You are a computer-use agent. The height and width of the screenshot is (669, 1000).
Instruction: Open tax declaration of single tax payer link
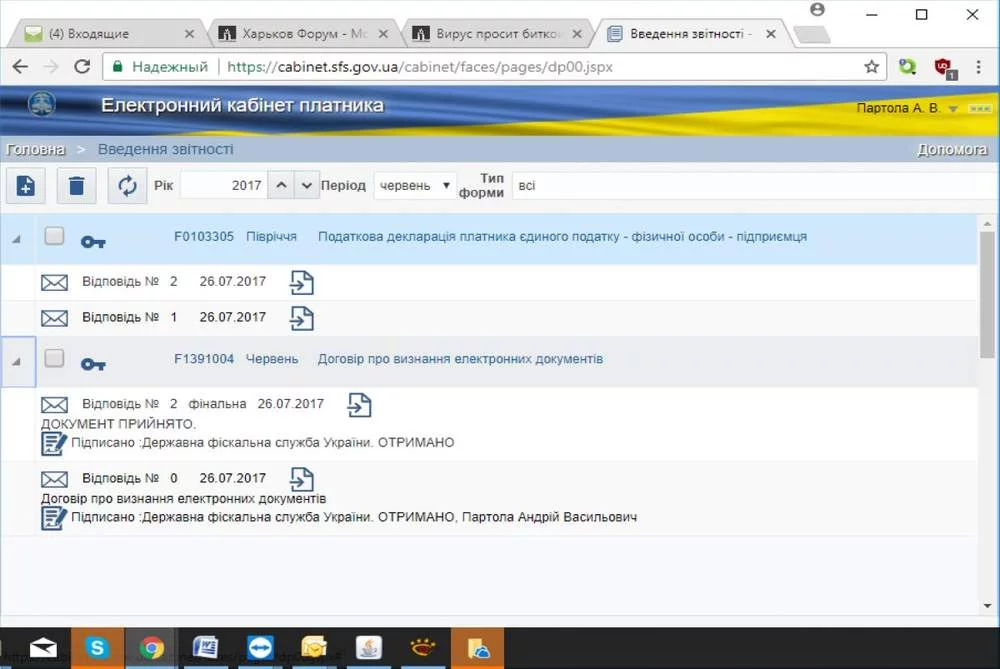562,237
